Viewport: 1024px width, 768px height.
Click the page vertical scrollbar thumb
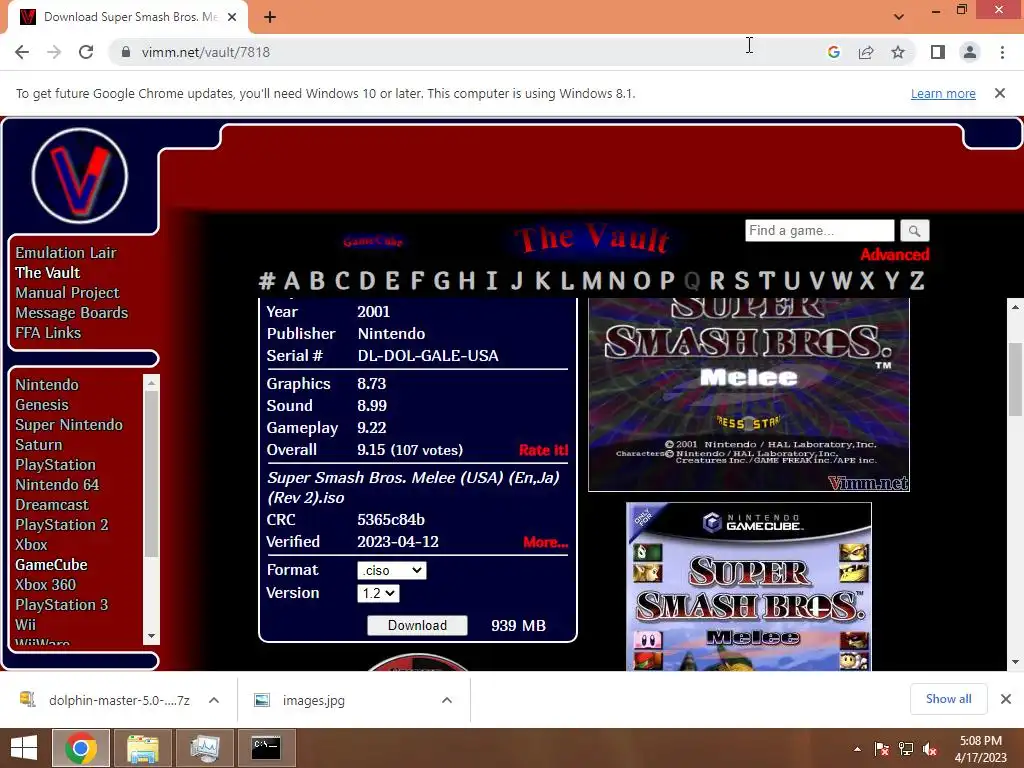(x=1015, y=379)
